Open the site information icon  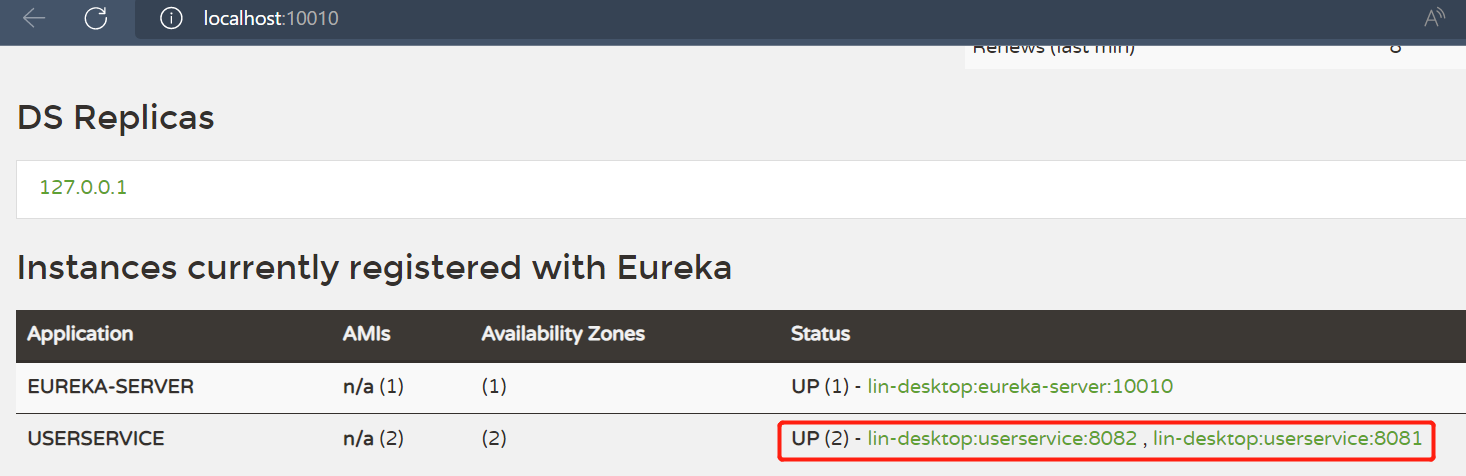click(171, 18)
